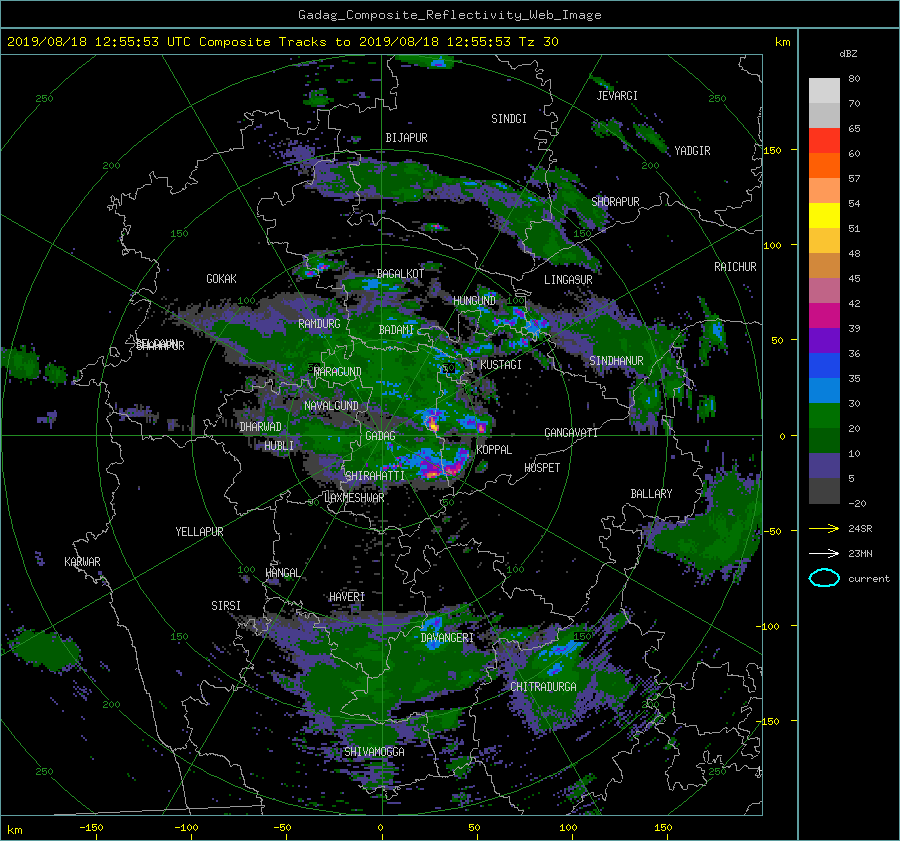Image resolution: width=900 pixels, height=841 pixels.
Task: Click the YELLAPUR city label
Action: tap(199, 532)
